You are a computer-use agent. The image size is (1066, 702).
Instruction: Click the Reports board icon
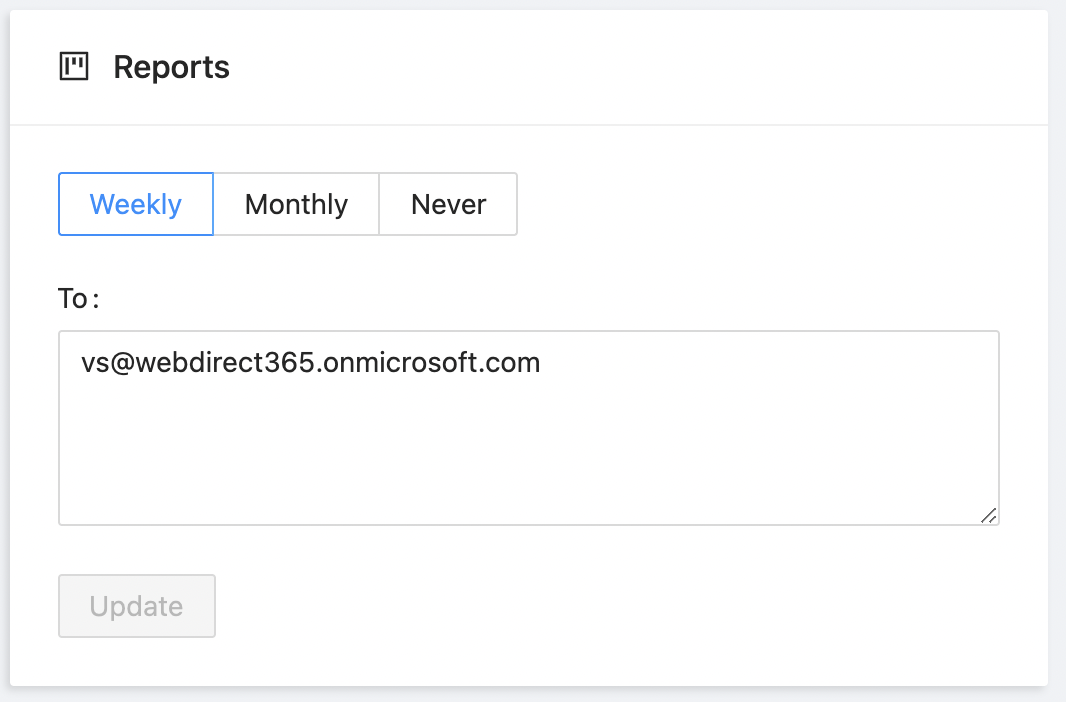pos(74,67)
